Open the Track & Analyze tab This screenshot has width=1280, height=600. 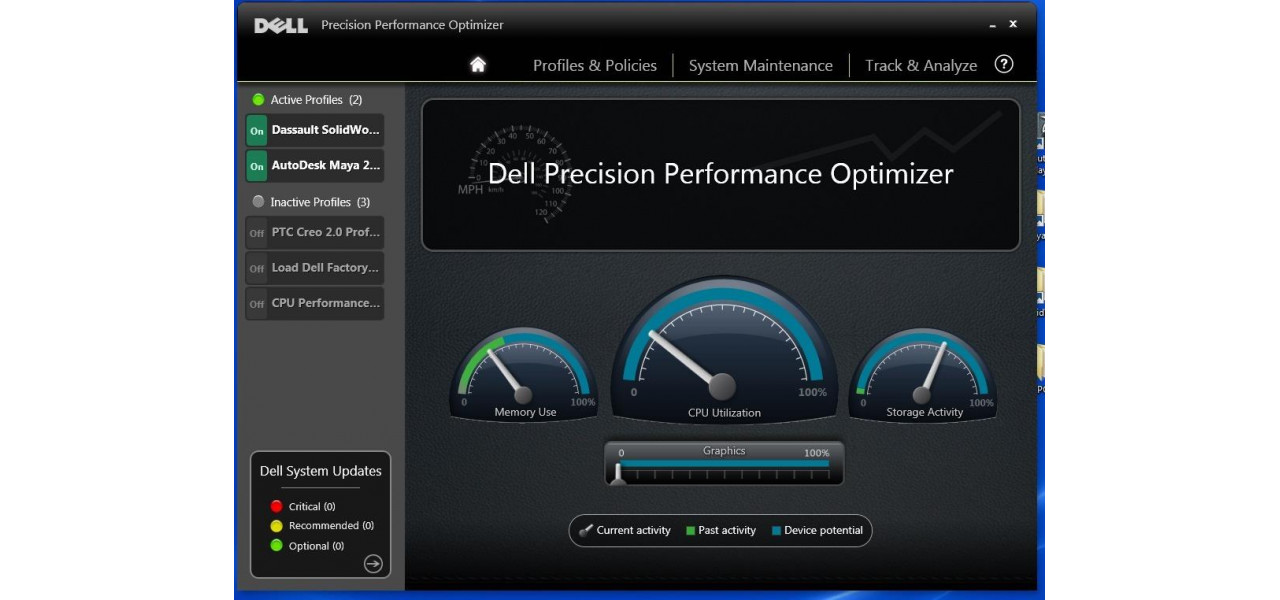(921, 65)
